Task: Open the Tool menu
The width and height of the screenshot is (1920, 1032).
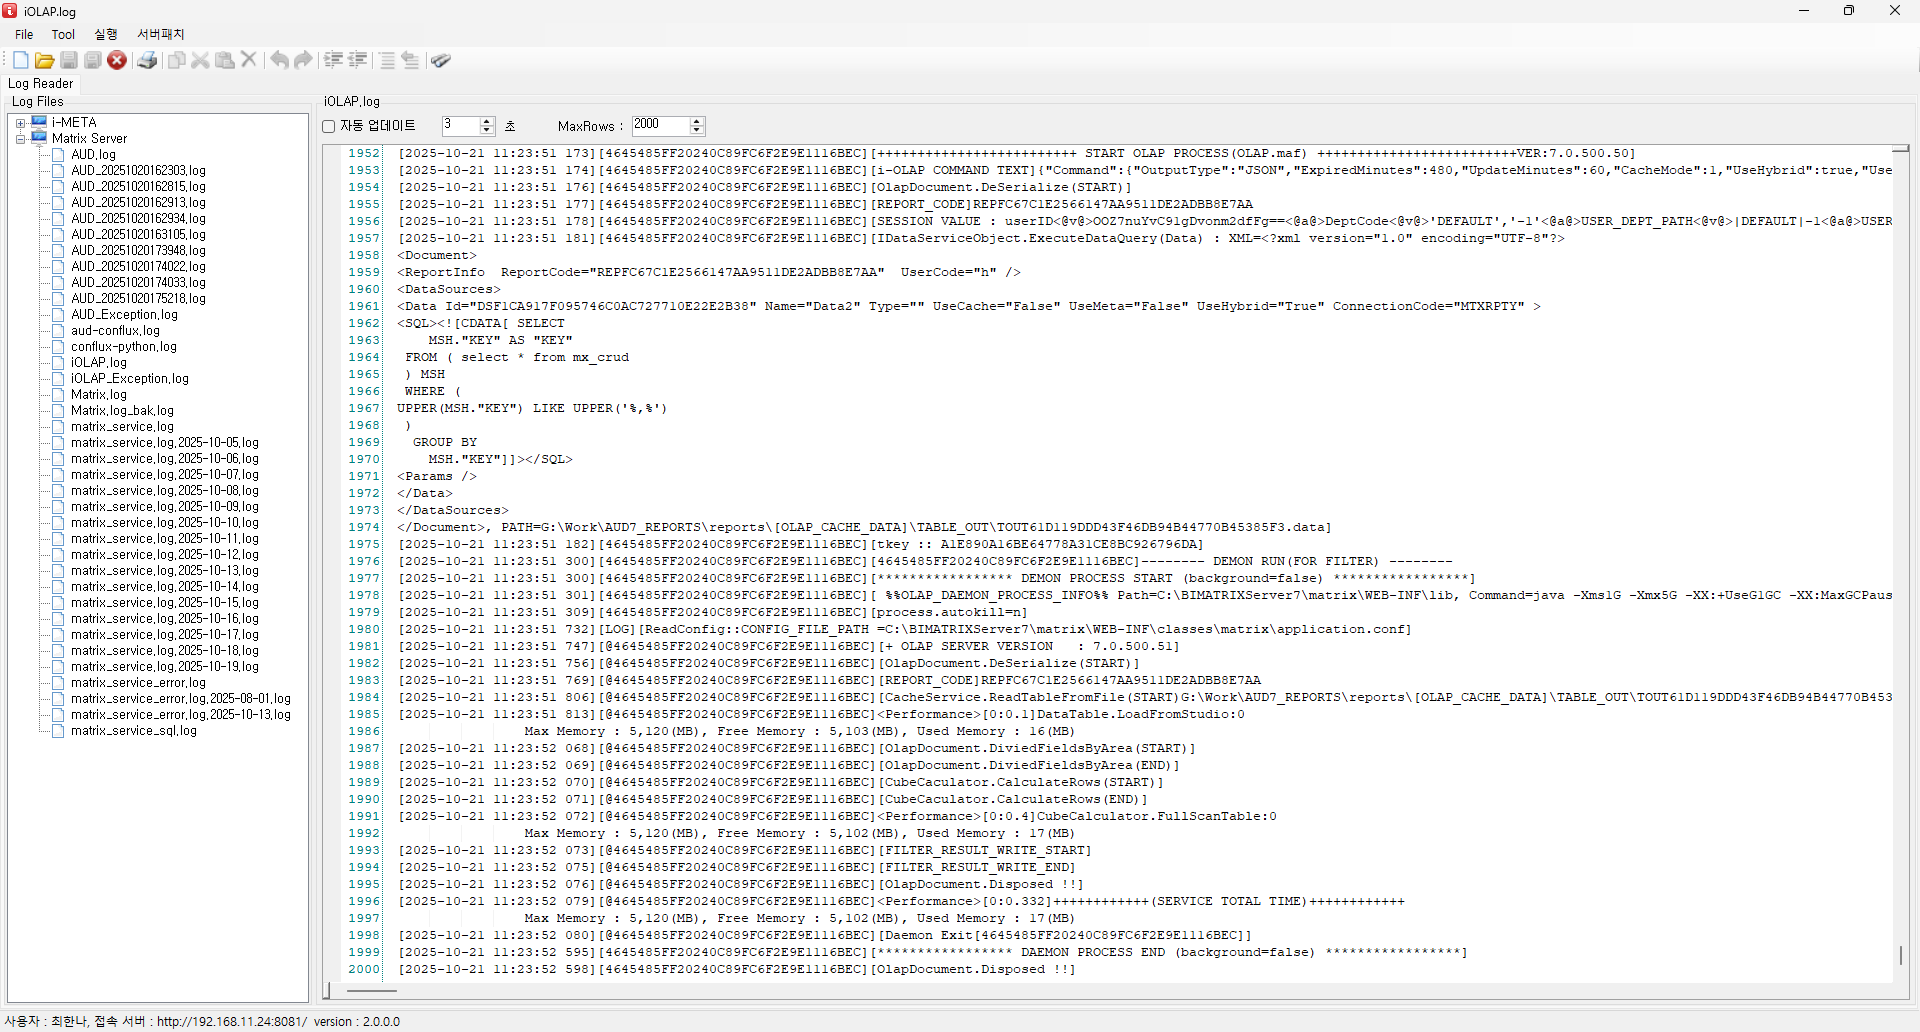Action: click(63, 34)
